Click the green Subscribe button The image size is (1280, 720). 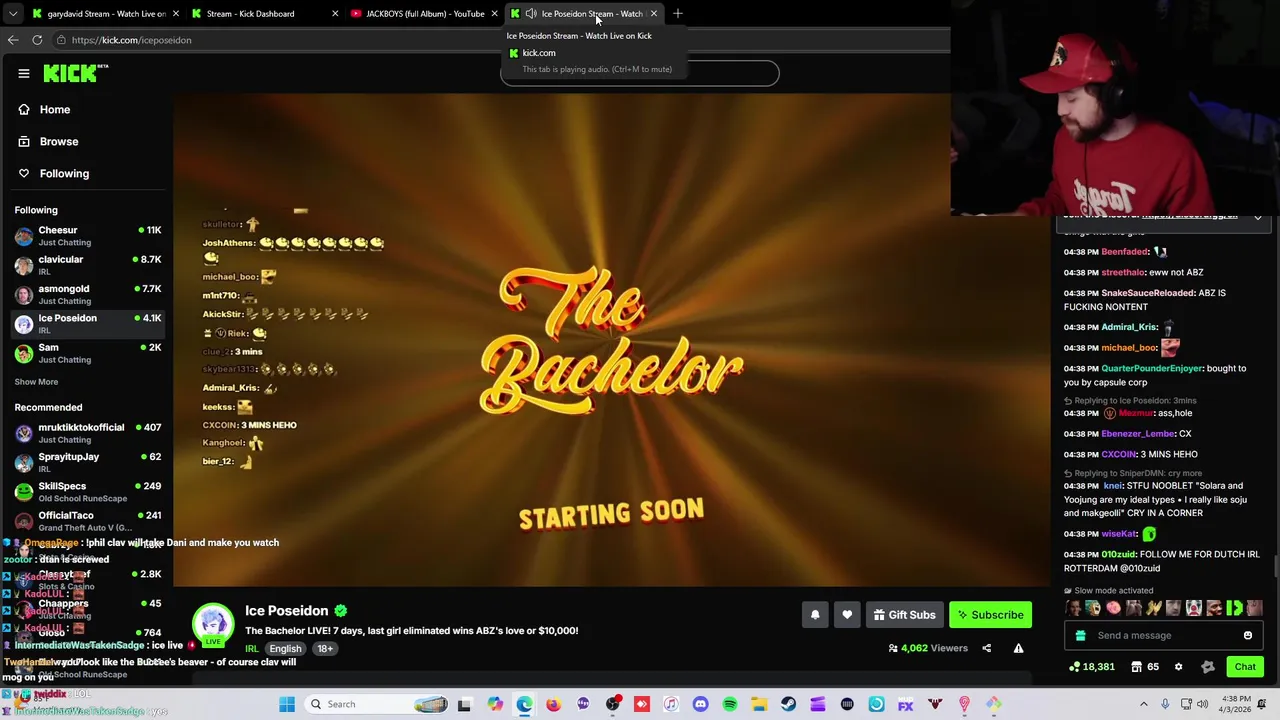(x=990, y=615)
